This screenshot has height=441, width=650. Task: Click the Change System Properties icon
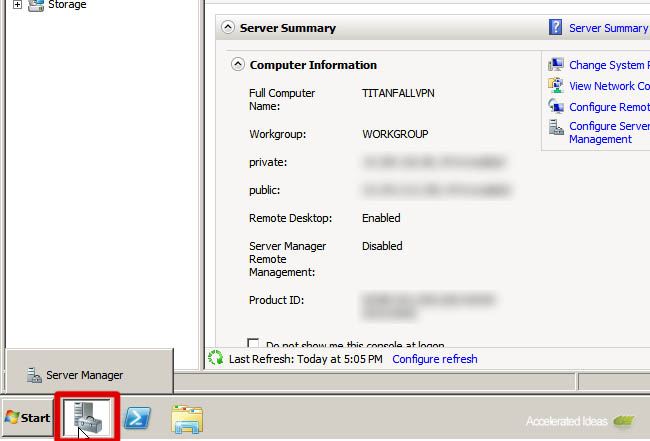556,64
